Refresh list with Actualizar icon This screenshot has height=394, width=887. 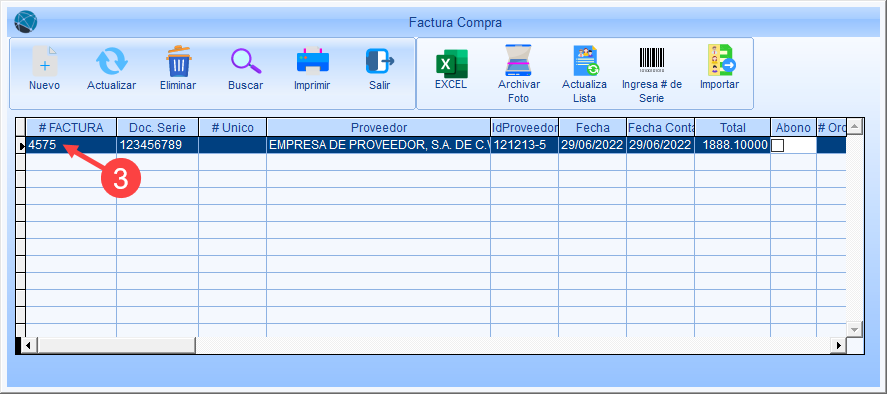(x=111, y=61)
